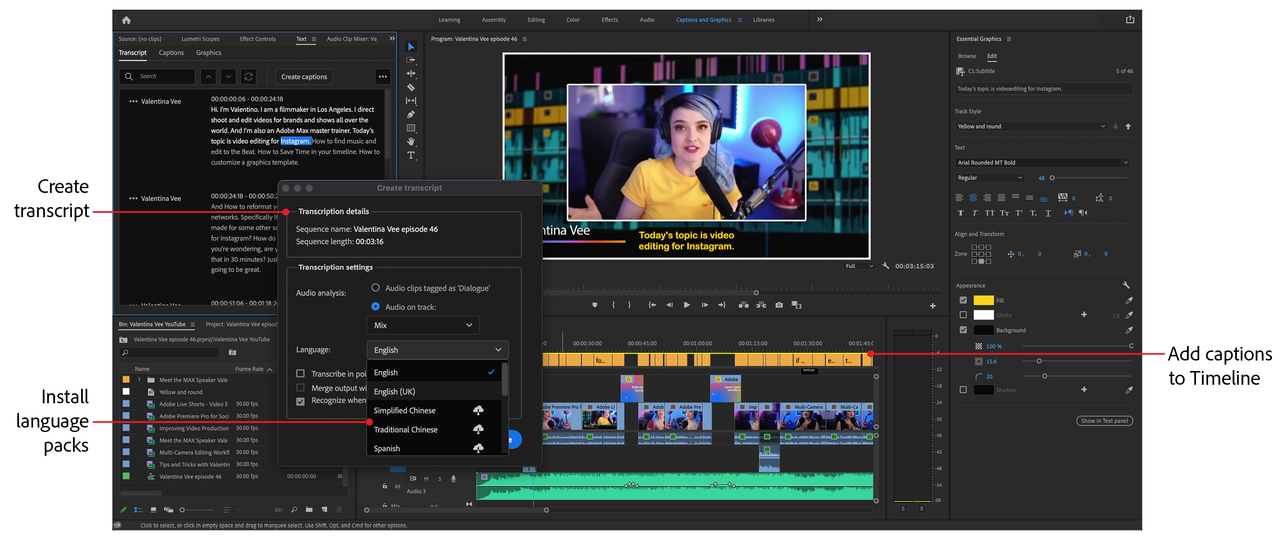Adjust the font size slider
The width and height of the screenshot is (1280, 543).
(1052, 178)
